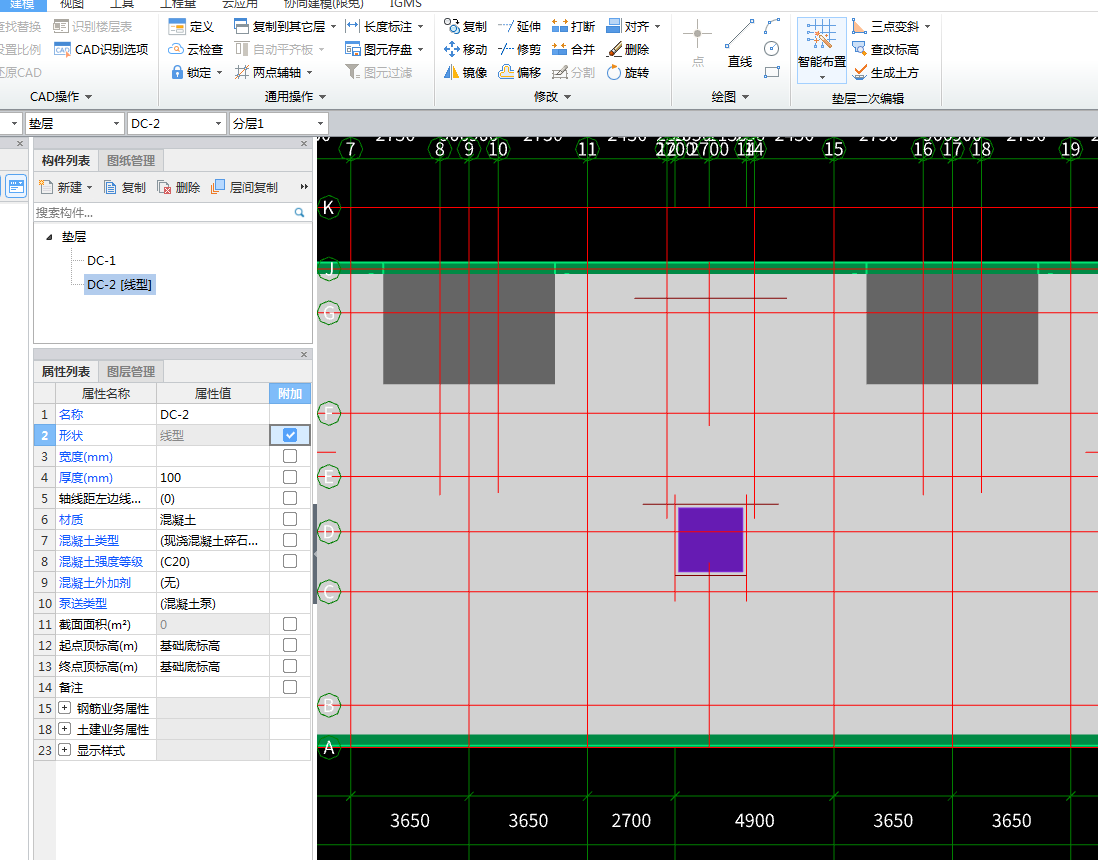Uncheck the 形状 row attach checkbox
The image size is (1098, 860).
pyautogui.click(x=290, y=435)
